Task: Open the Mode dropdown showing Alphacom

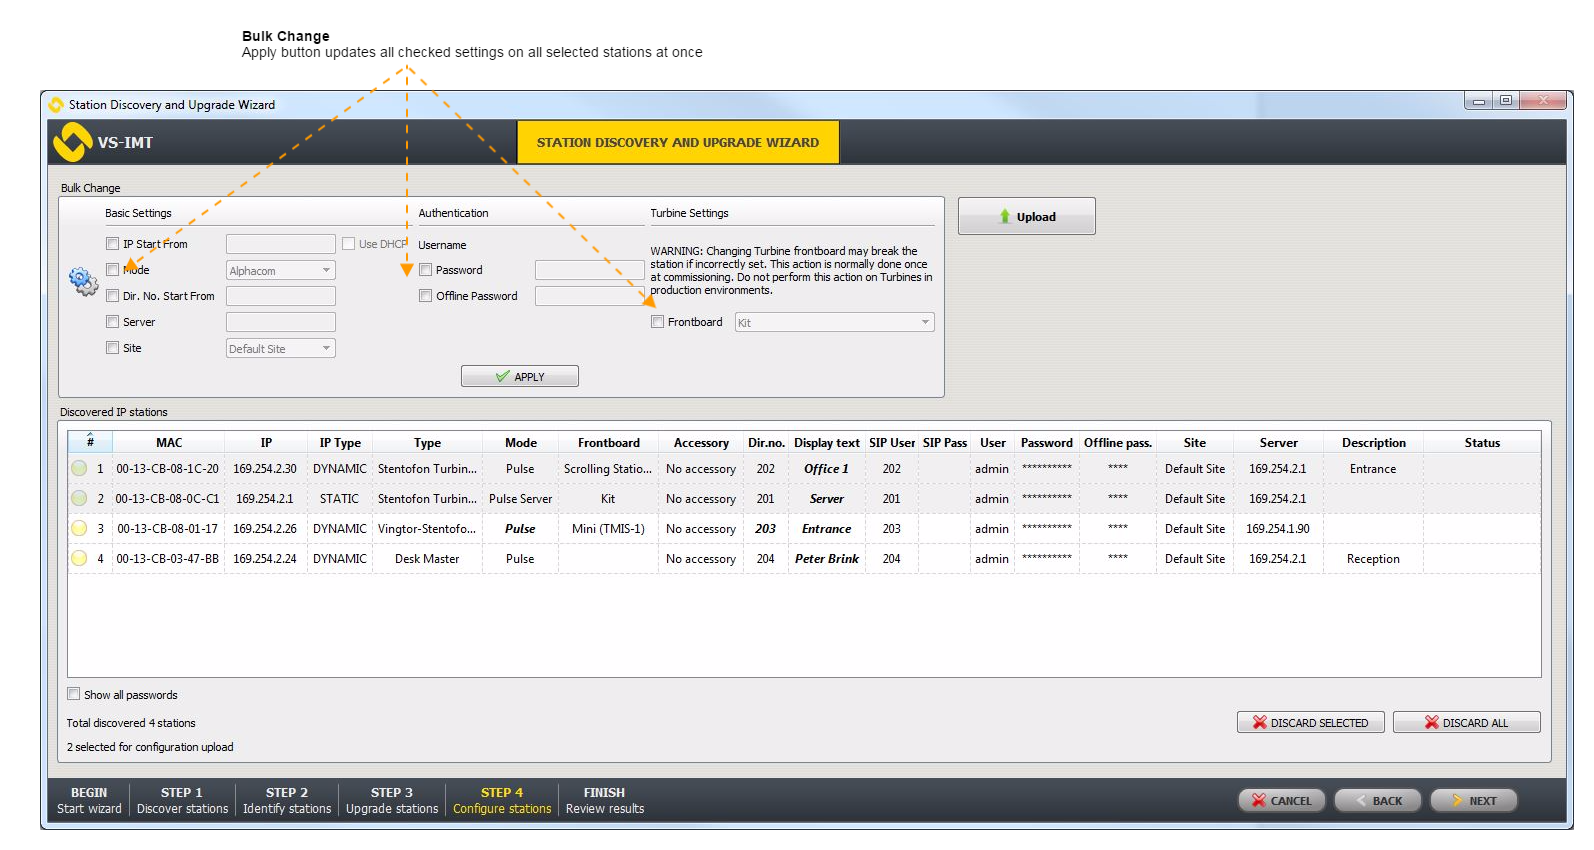Action: point(280,271)
